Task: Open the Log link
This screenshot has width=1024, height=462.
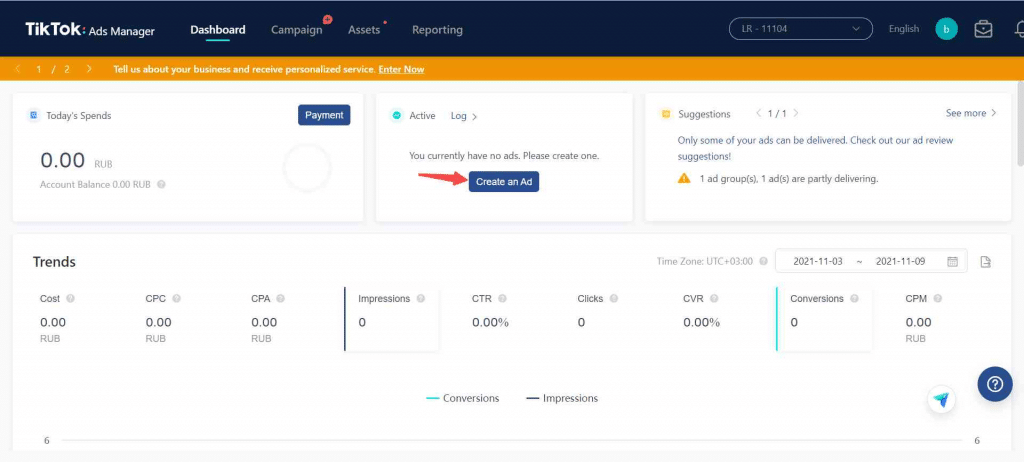Action: (464, 116)
